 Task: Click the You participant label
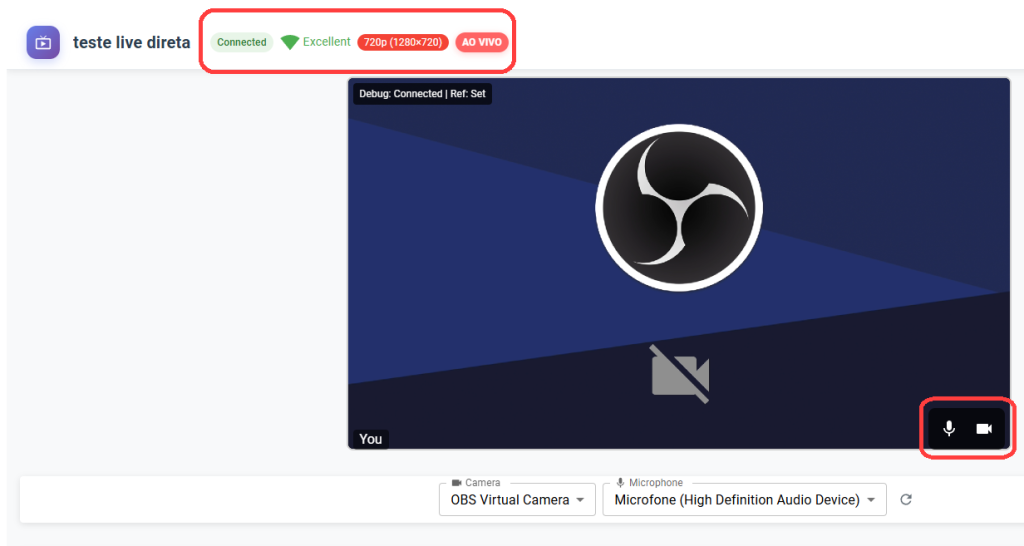[x=370, y=439]
